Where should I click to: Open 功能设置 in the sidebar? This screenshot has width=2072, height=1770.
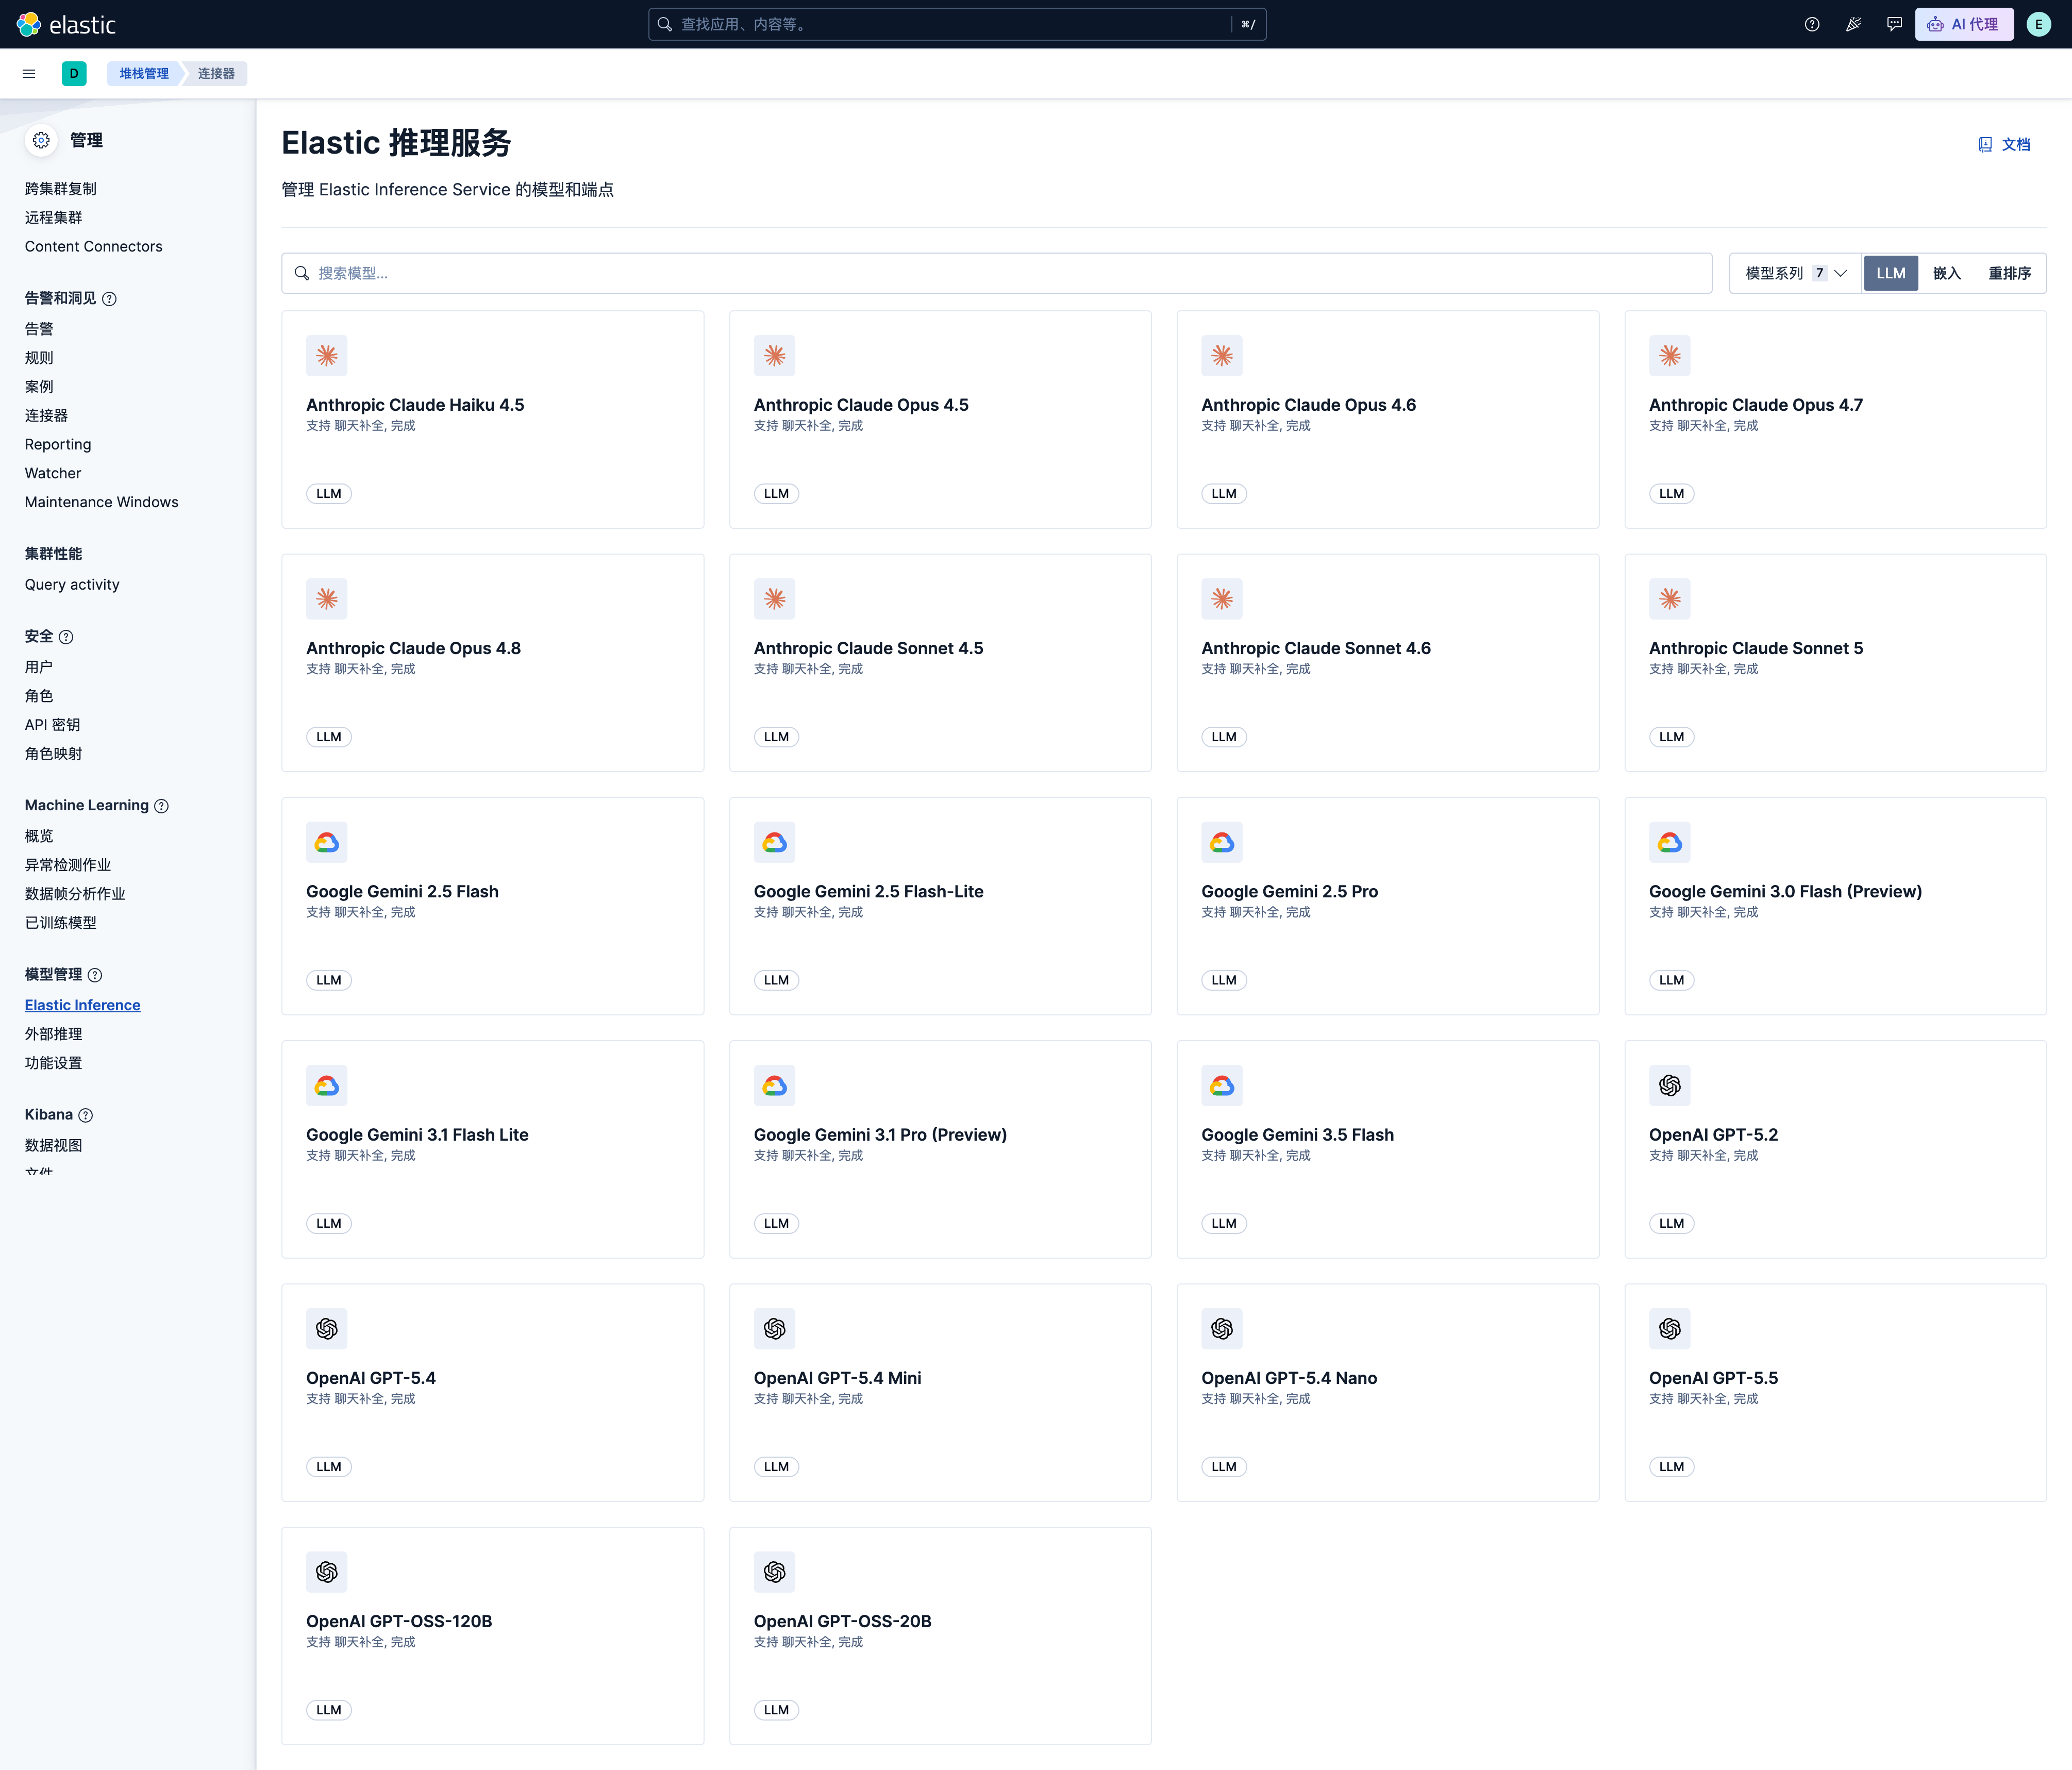[x=53, y=1063]
